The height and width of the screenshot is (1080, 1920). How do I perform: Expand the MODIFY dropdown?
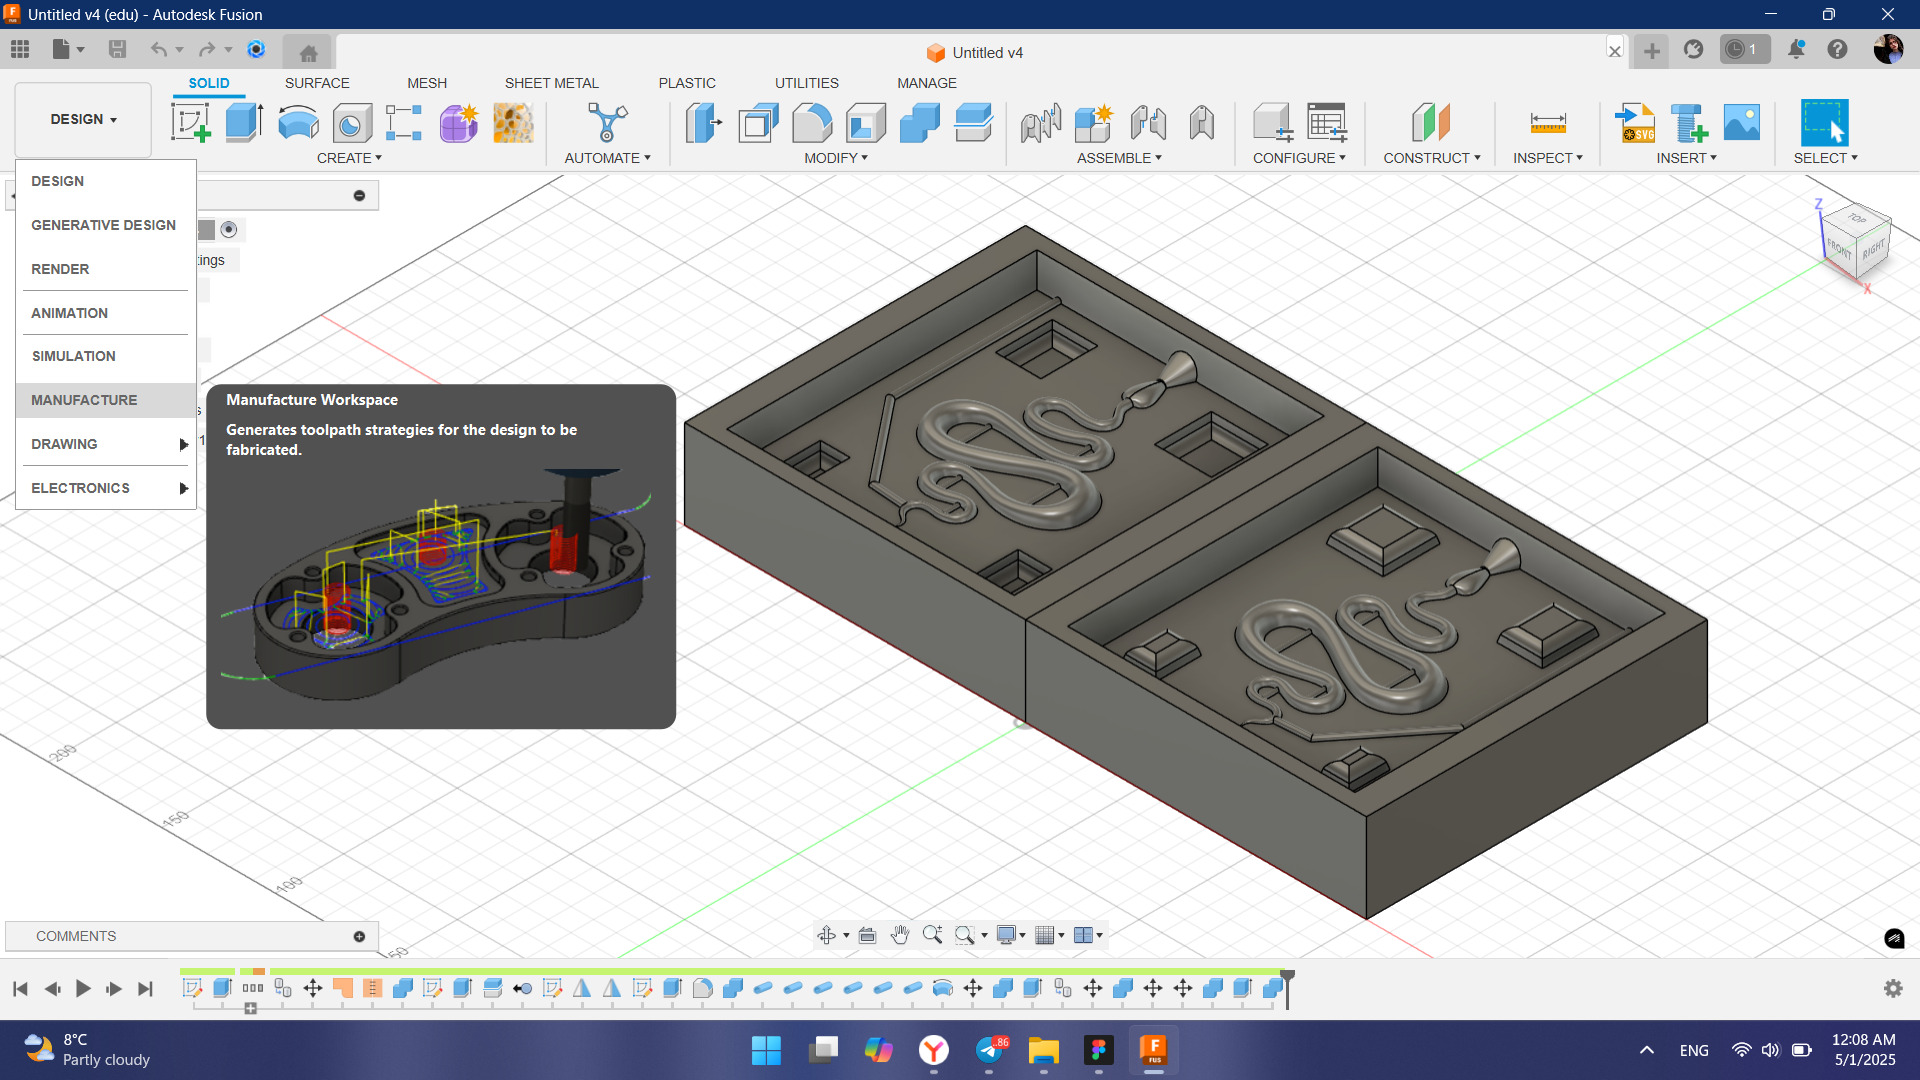pos(836,158)
